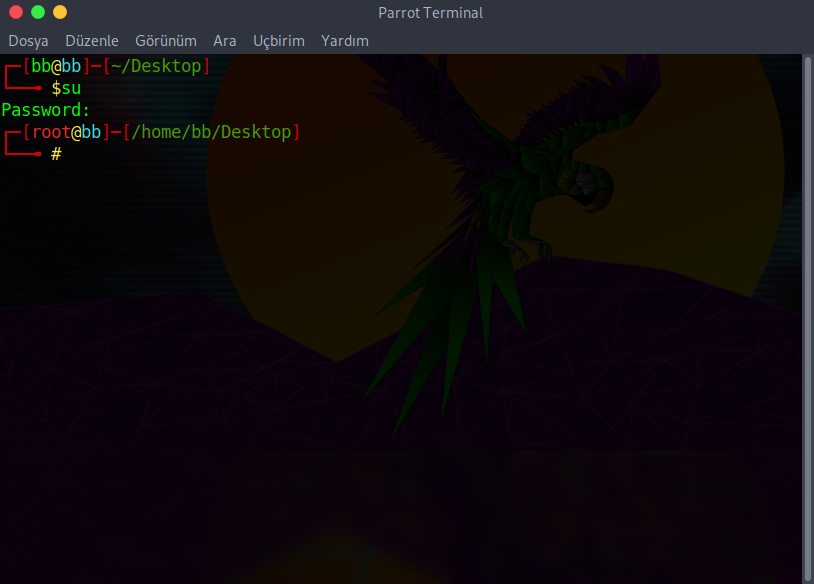Image resolution: width=814 pixels, height=584 pixels.
Task: Open the Düzenle menu
Action: click(92, 41)
